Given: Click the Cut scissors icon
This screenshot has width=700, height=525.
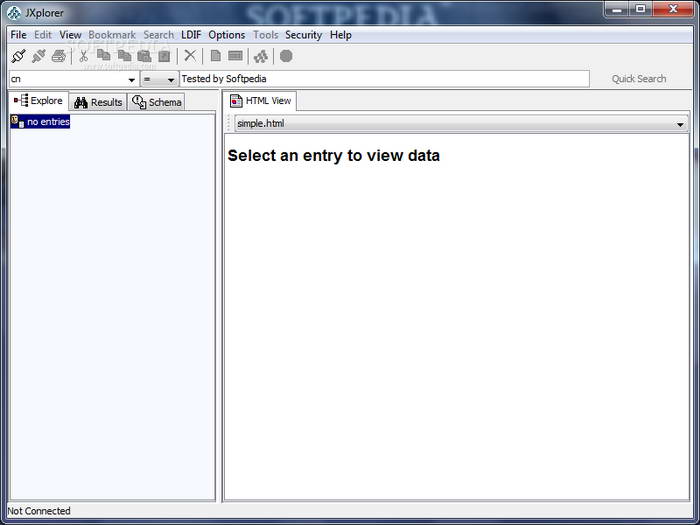Looking at the screenshot, I should tap(83, 56).
